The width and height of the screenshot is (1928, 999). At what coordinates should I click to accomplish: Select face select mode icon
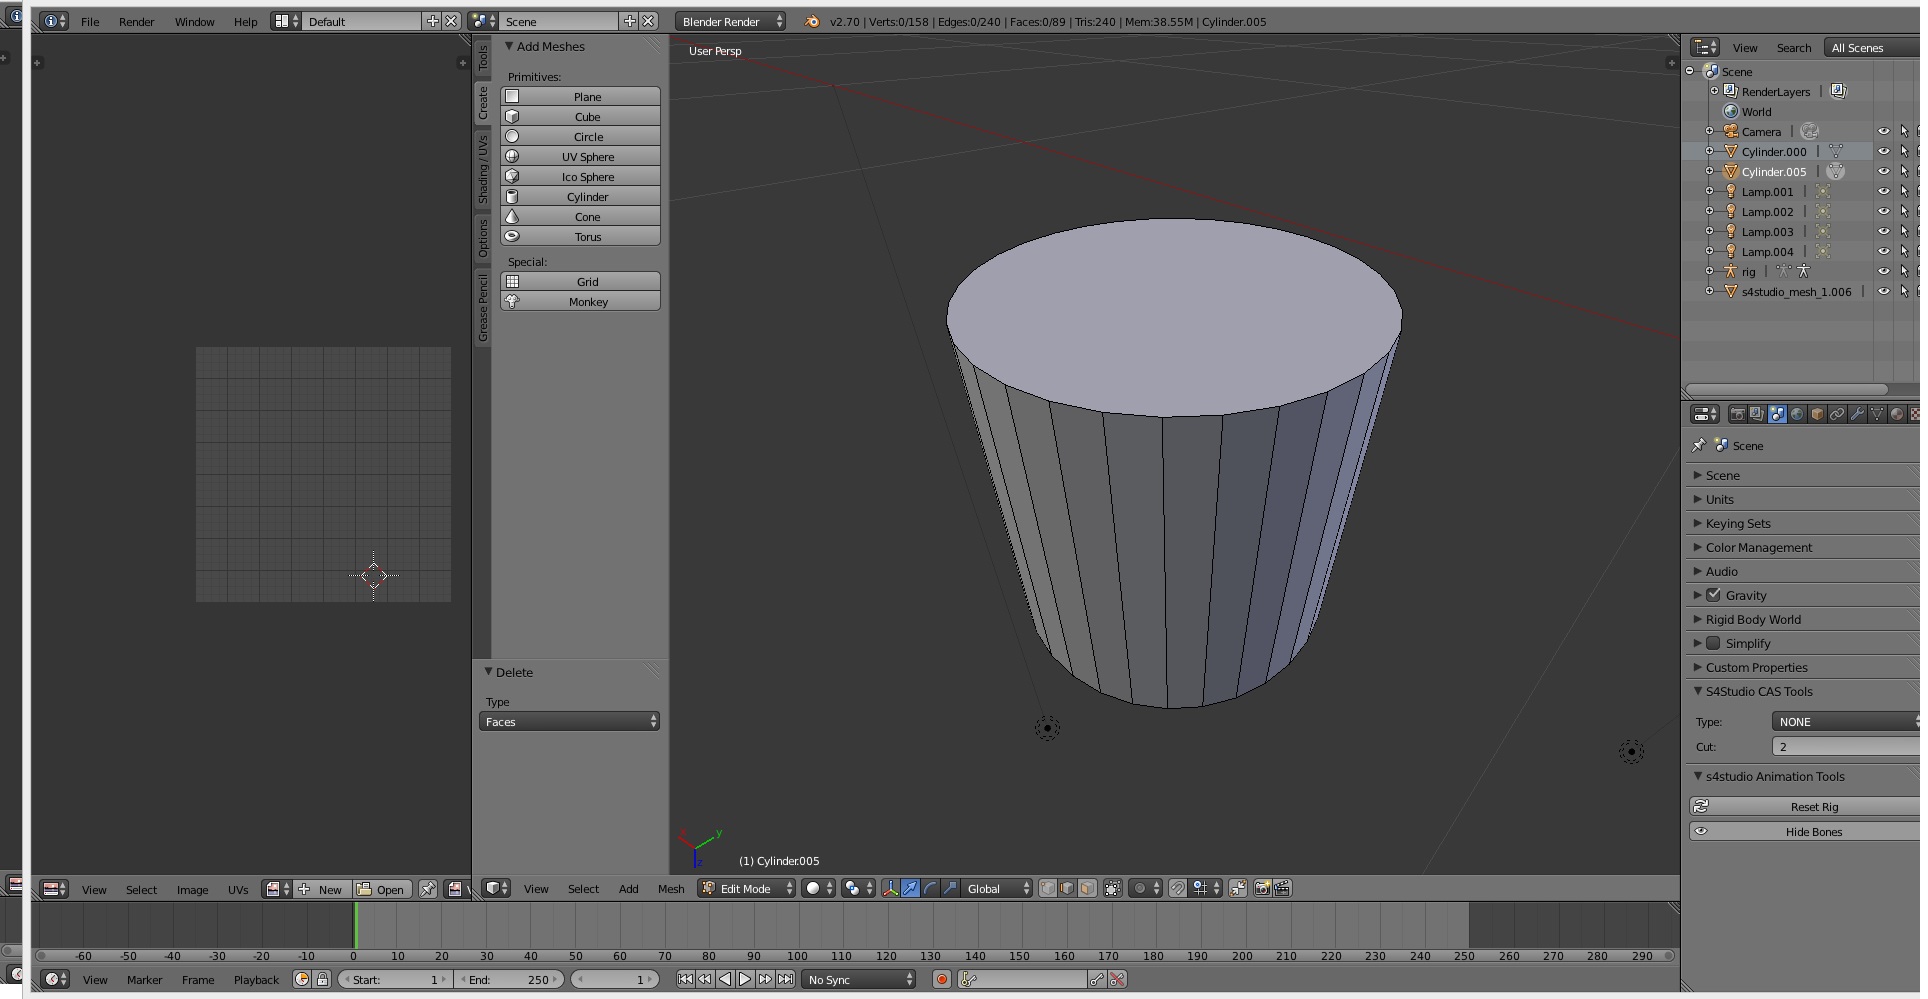1087,889
